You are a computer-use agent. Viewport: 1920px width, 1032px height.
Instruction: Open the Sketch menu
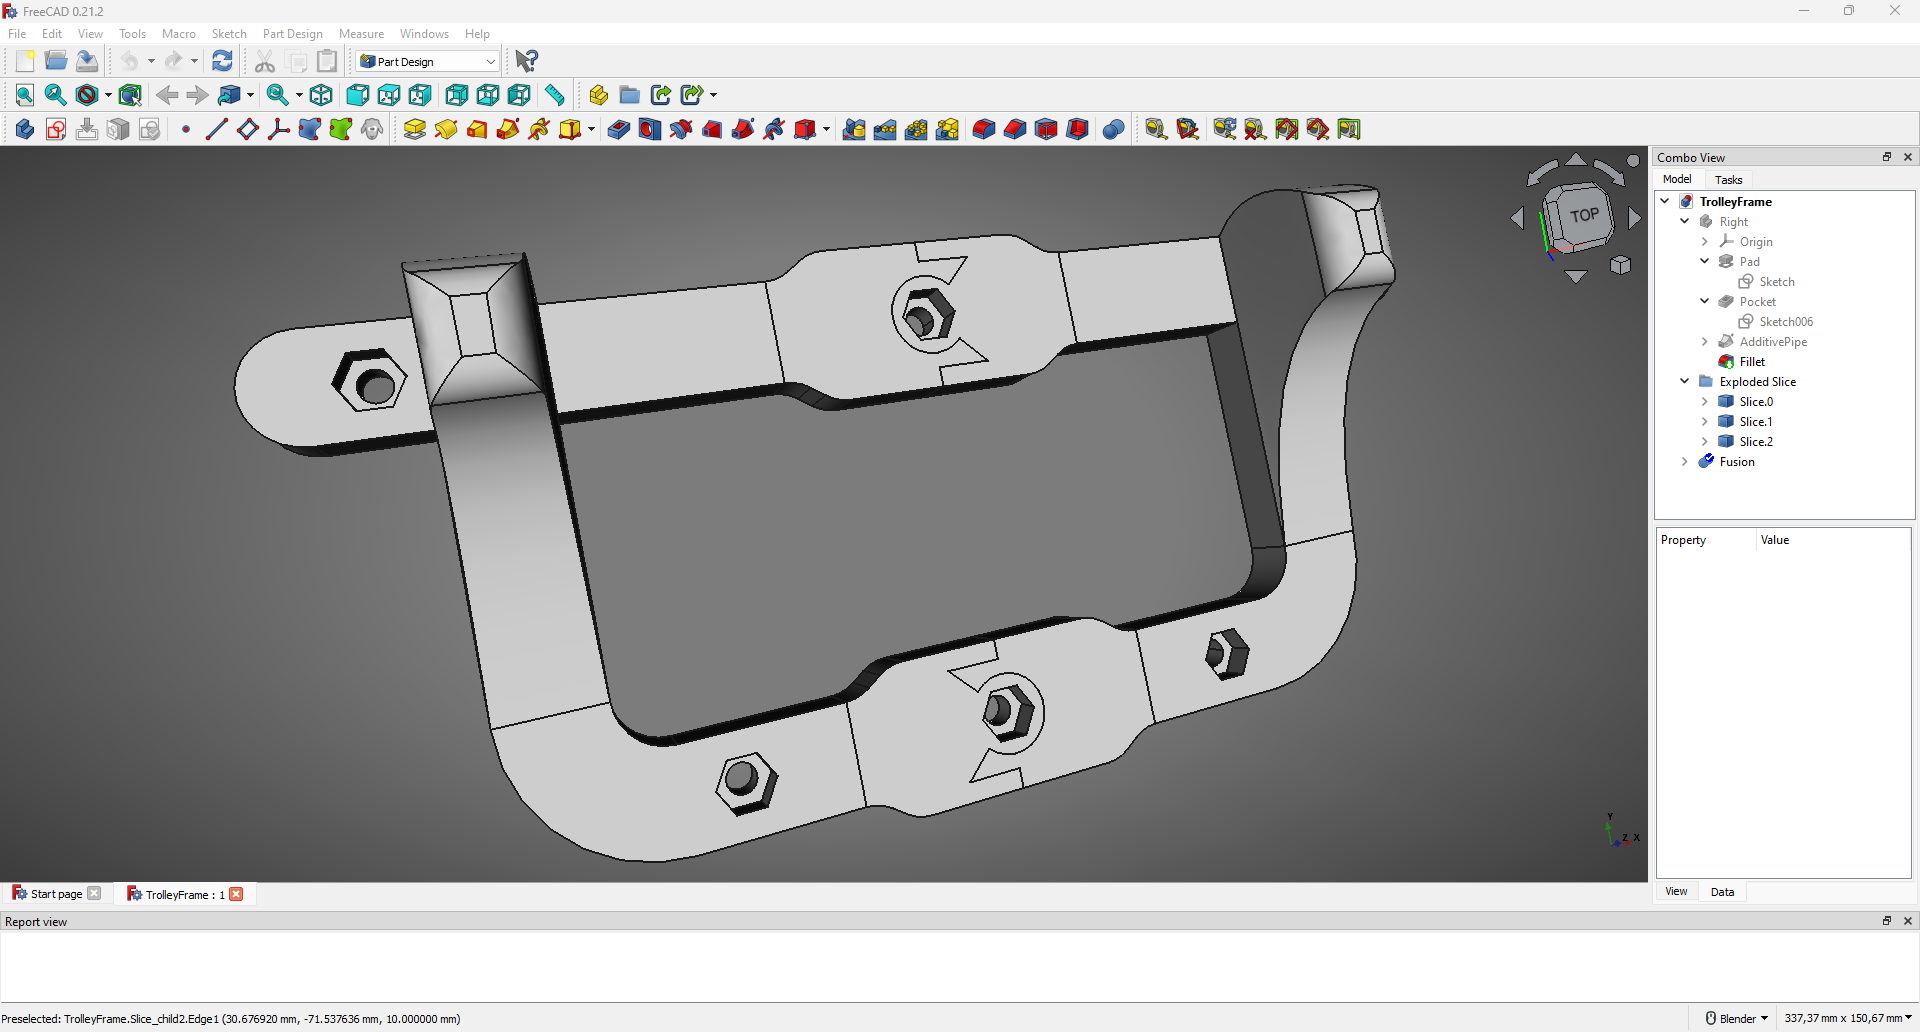[229, 34]
